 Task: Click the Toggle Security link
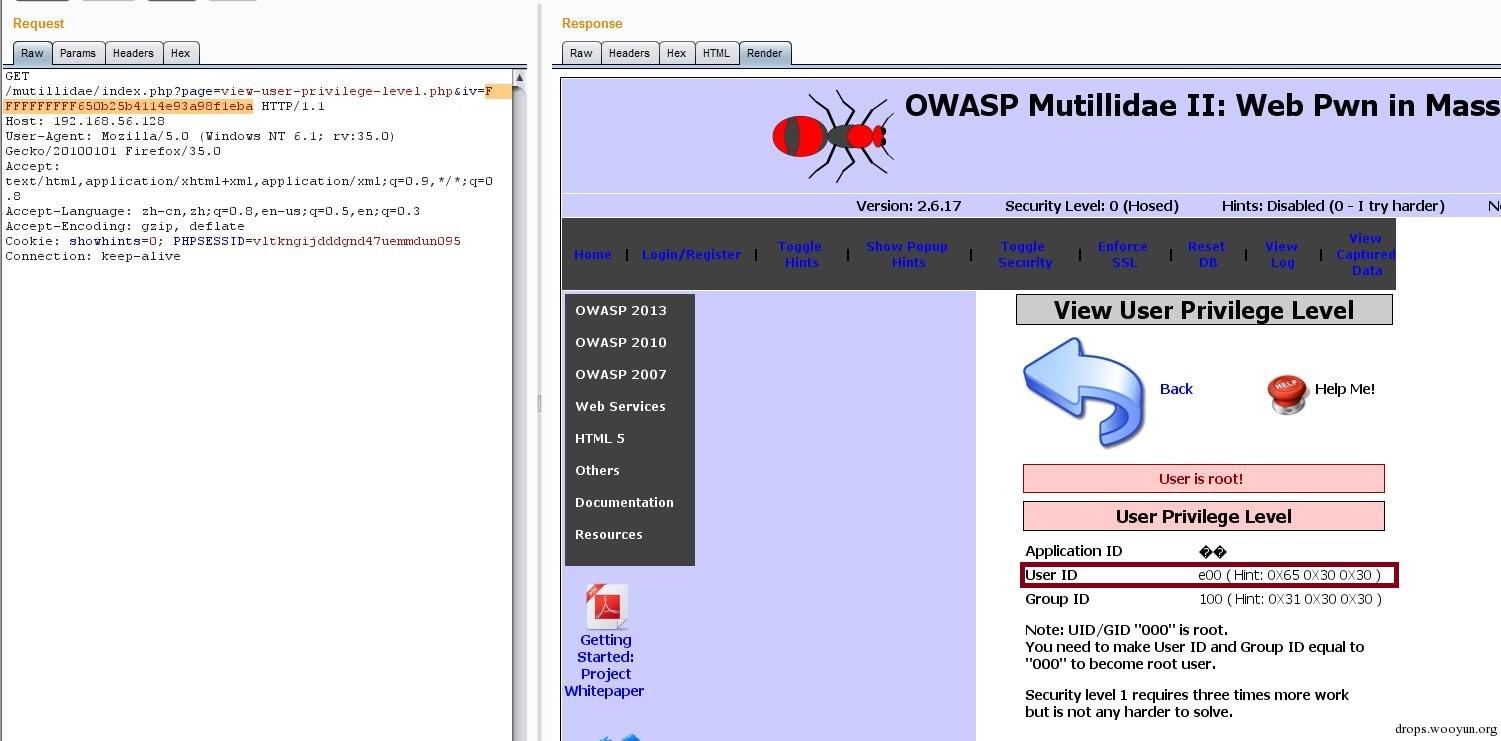tap(1024, 254)
